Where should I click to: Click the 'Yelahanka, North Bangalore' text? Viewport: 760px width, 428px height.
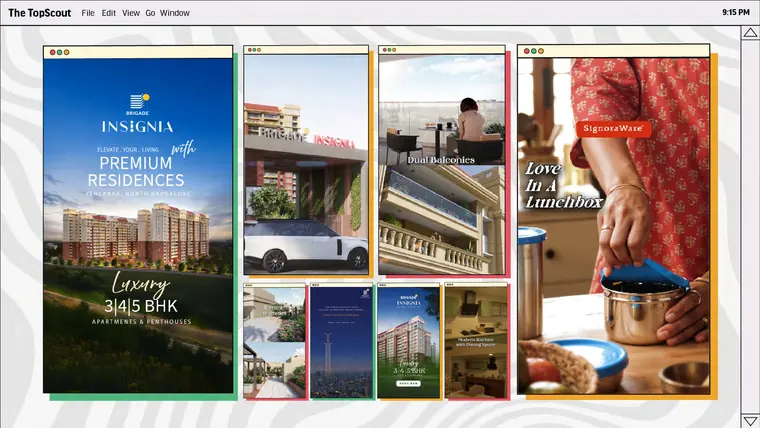(x=138, y=194)
